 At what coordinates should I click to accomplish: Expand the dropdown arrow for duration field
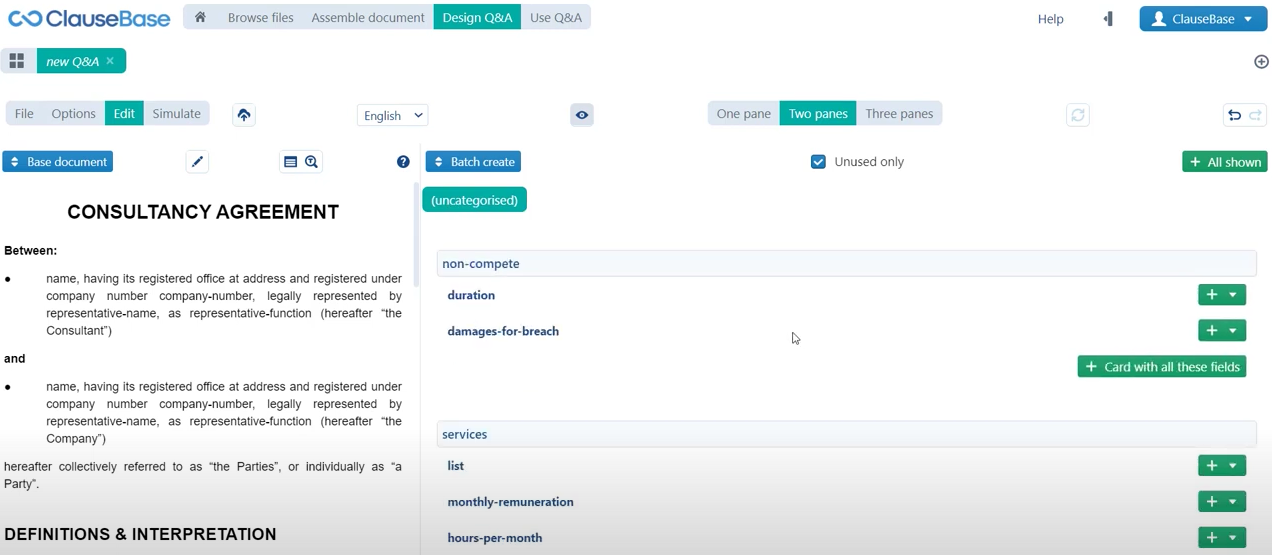pyautogui.click(x=1233, y=295)
